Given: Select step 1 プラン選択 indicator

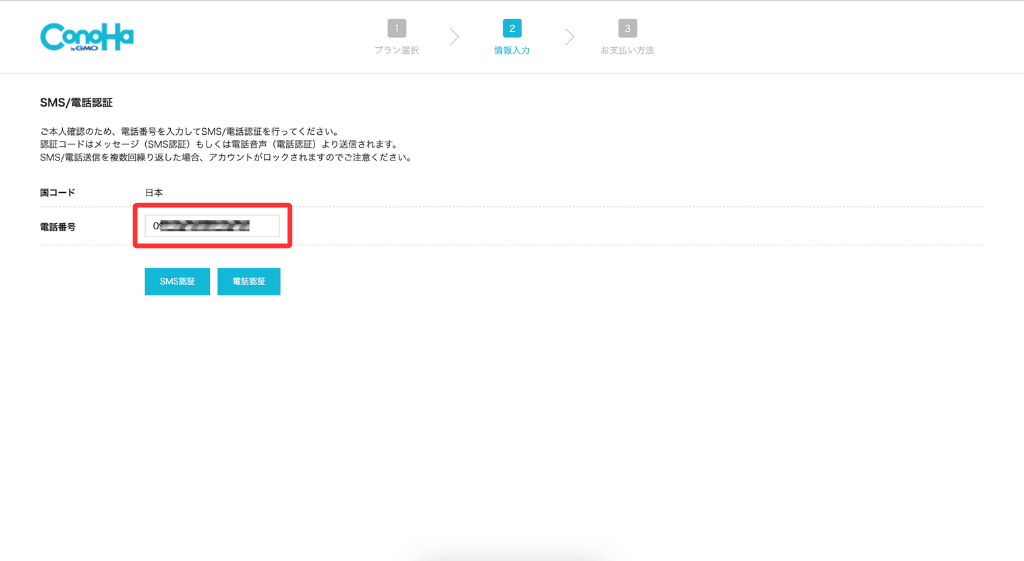Looking at the screenshot, I should [x=396, y=37].
